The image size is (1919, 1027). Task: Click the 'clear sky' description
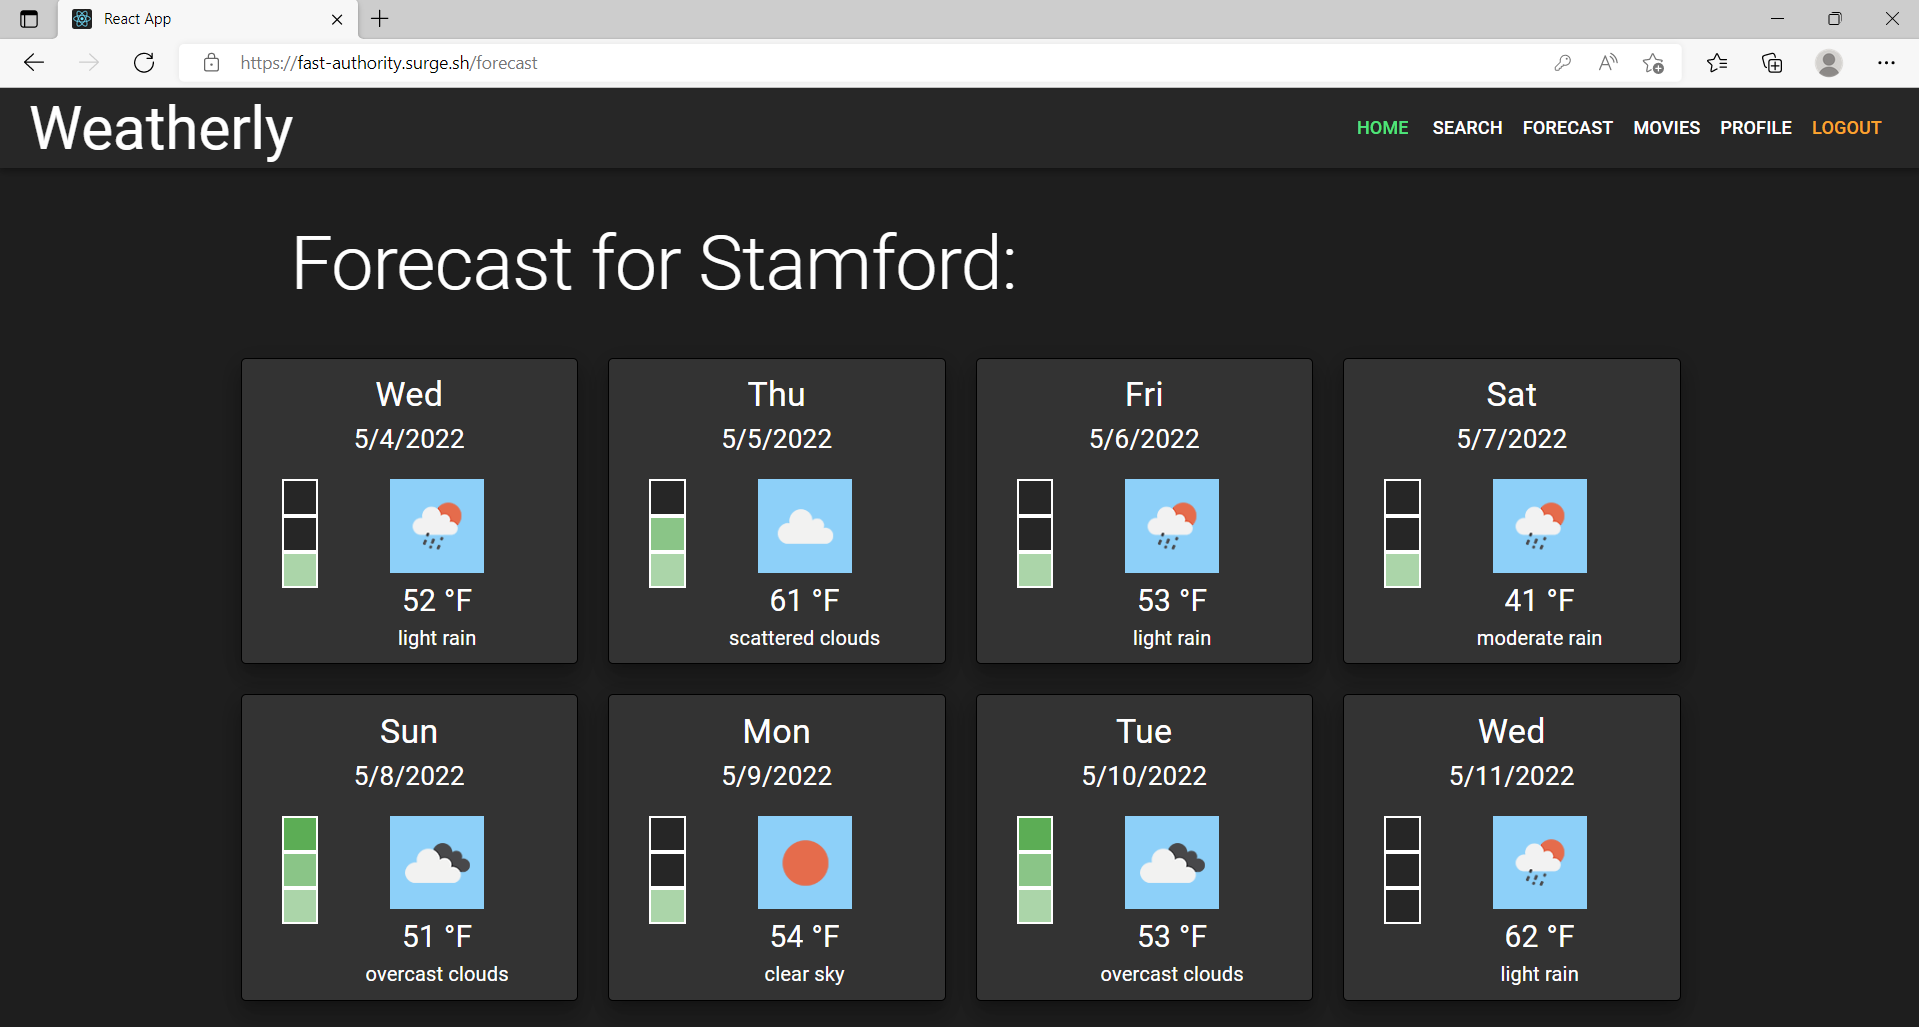[805, 974]
